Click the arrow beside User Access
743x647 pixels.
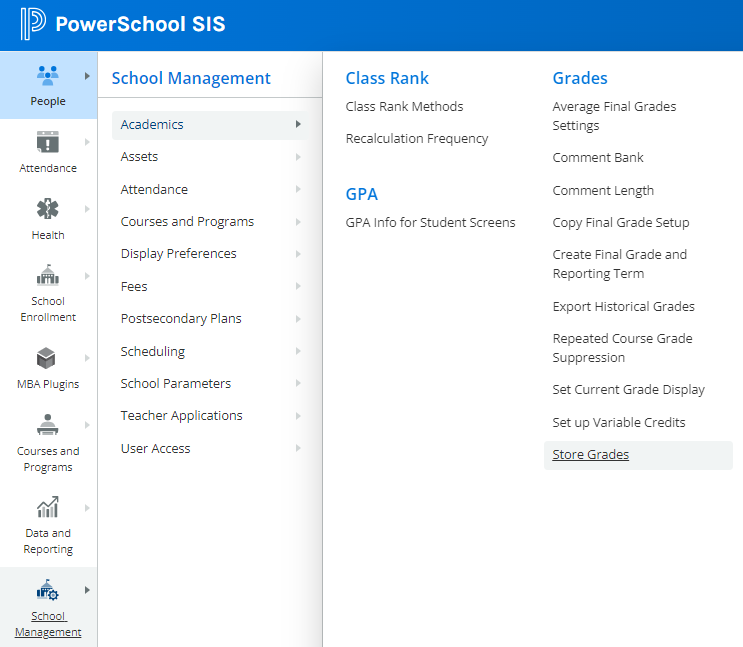298,448
